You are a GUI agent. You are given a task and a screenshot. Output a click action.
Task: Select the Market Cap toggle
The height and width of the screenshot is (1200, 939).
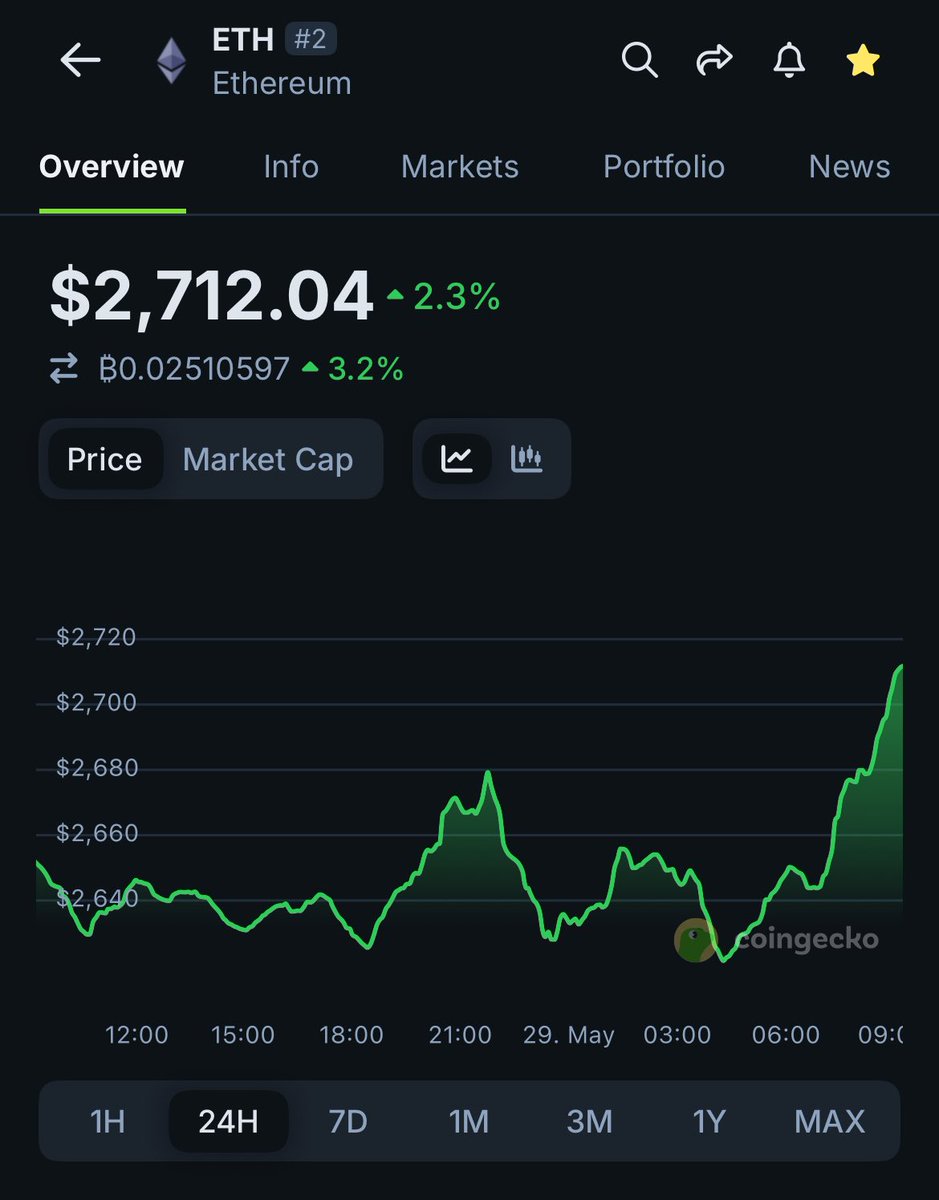268,459
